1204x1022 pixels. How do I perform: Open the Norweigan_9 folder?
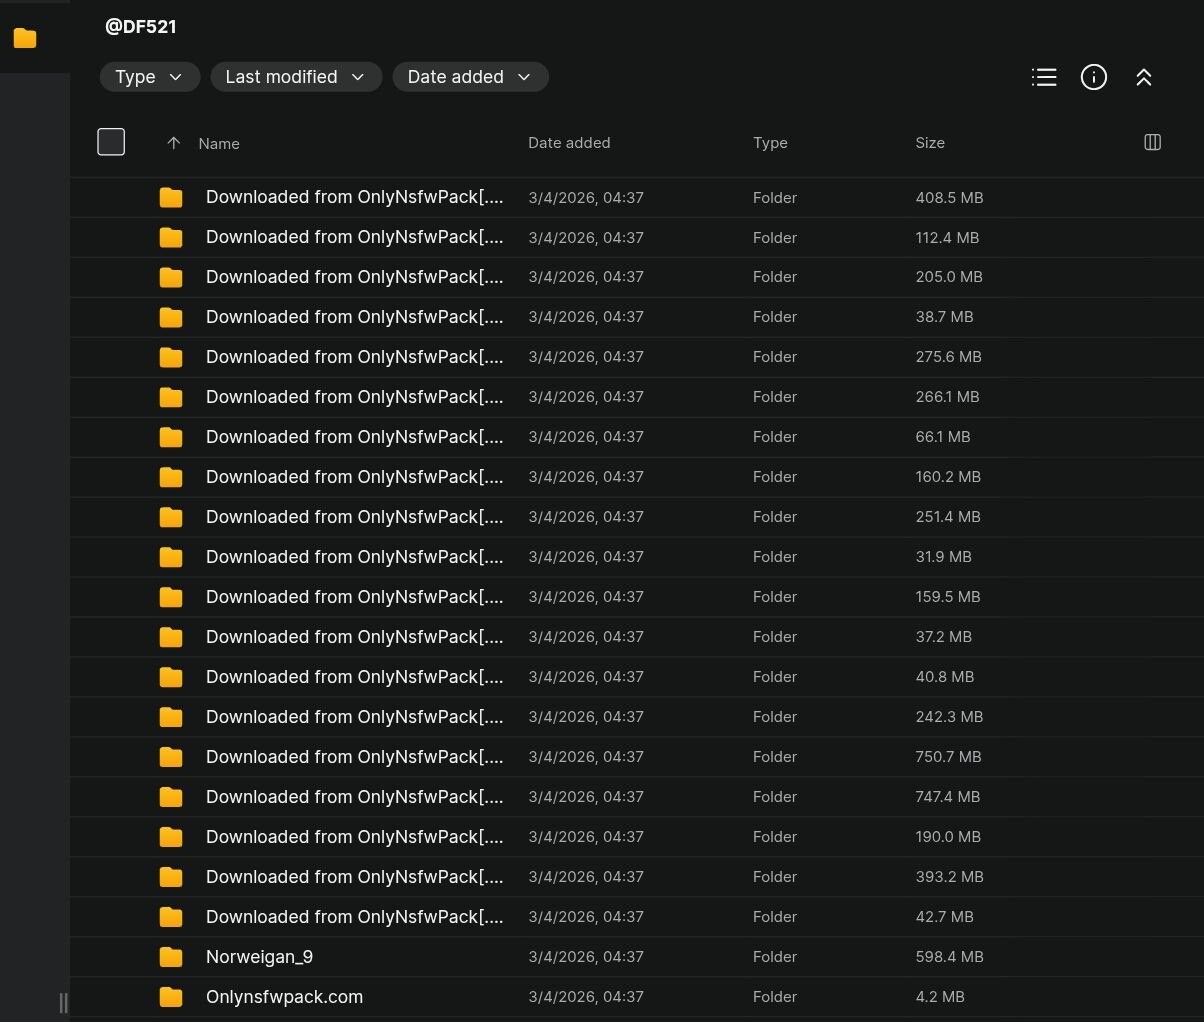tap(259, 957)
